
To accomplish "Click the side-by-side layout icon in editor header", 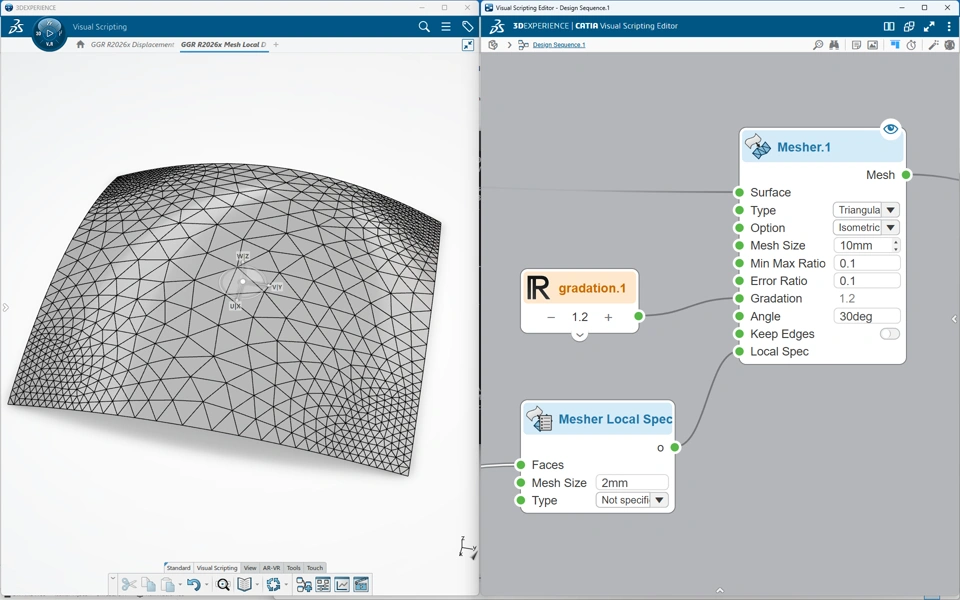I will [x=889, y=26].
